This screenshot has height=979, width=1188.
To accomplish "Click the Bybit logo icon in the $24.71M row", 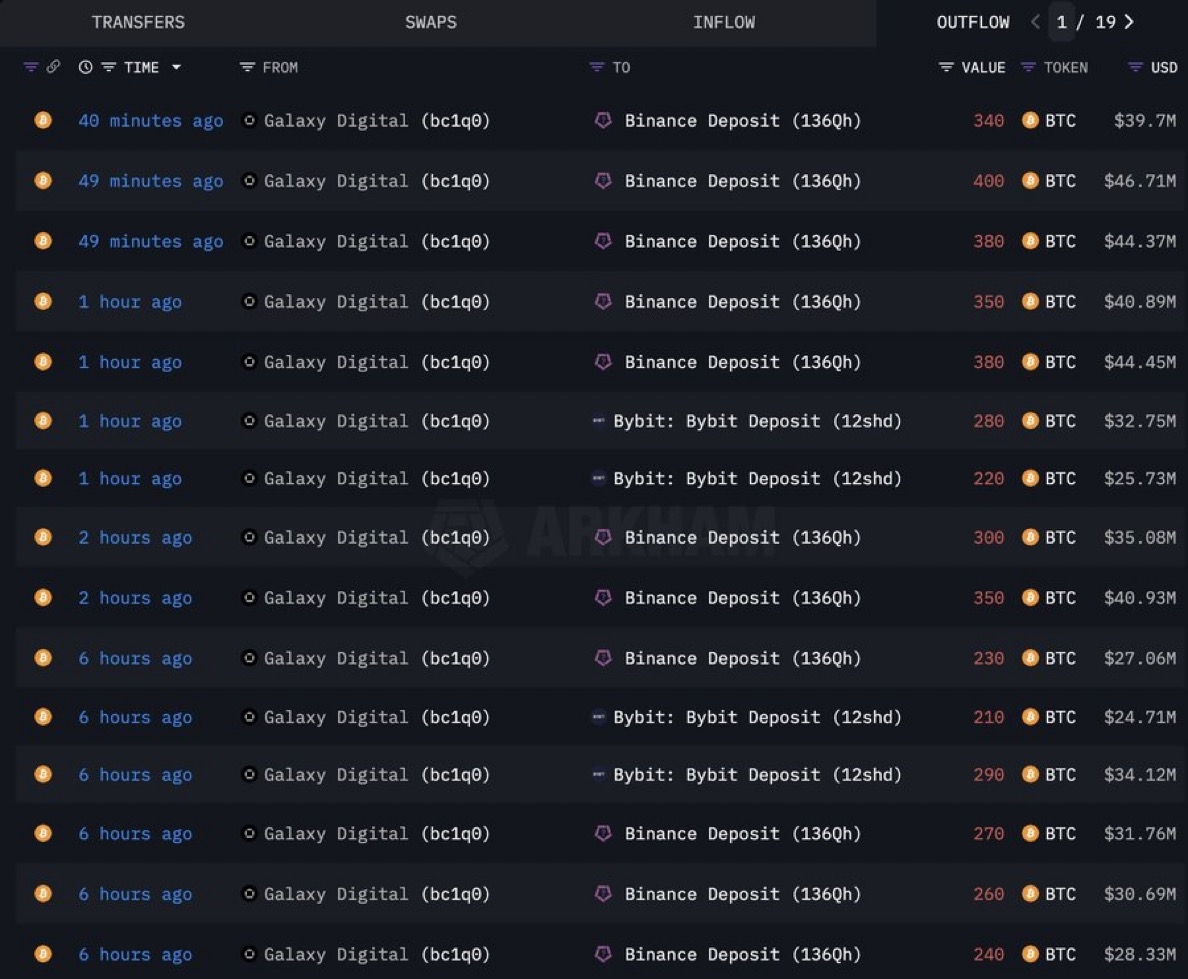I will coord(599,716).
